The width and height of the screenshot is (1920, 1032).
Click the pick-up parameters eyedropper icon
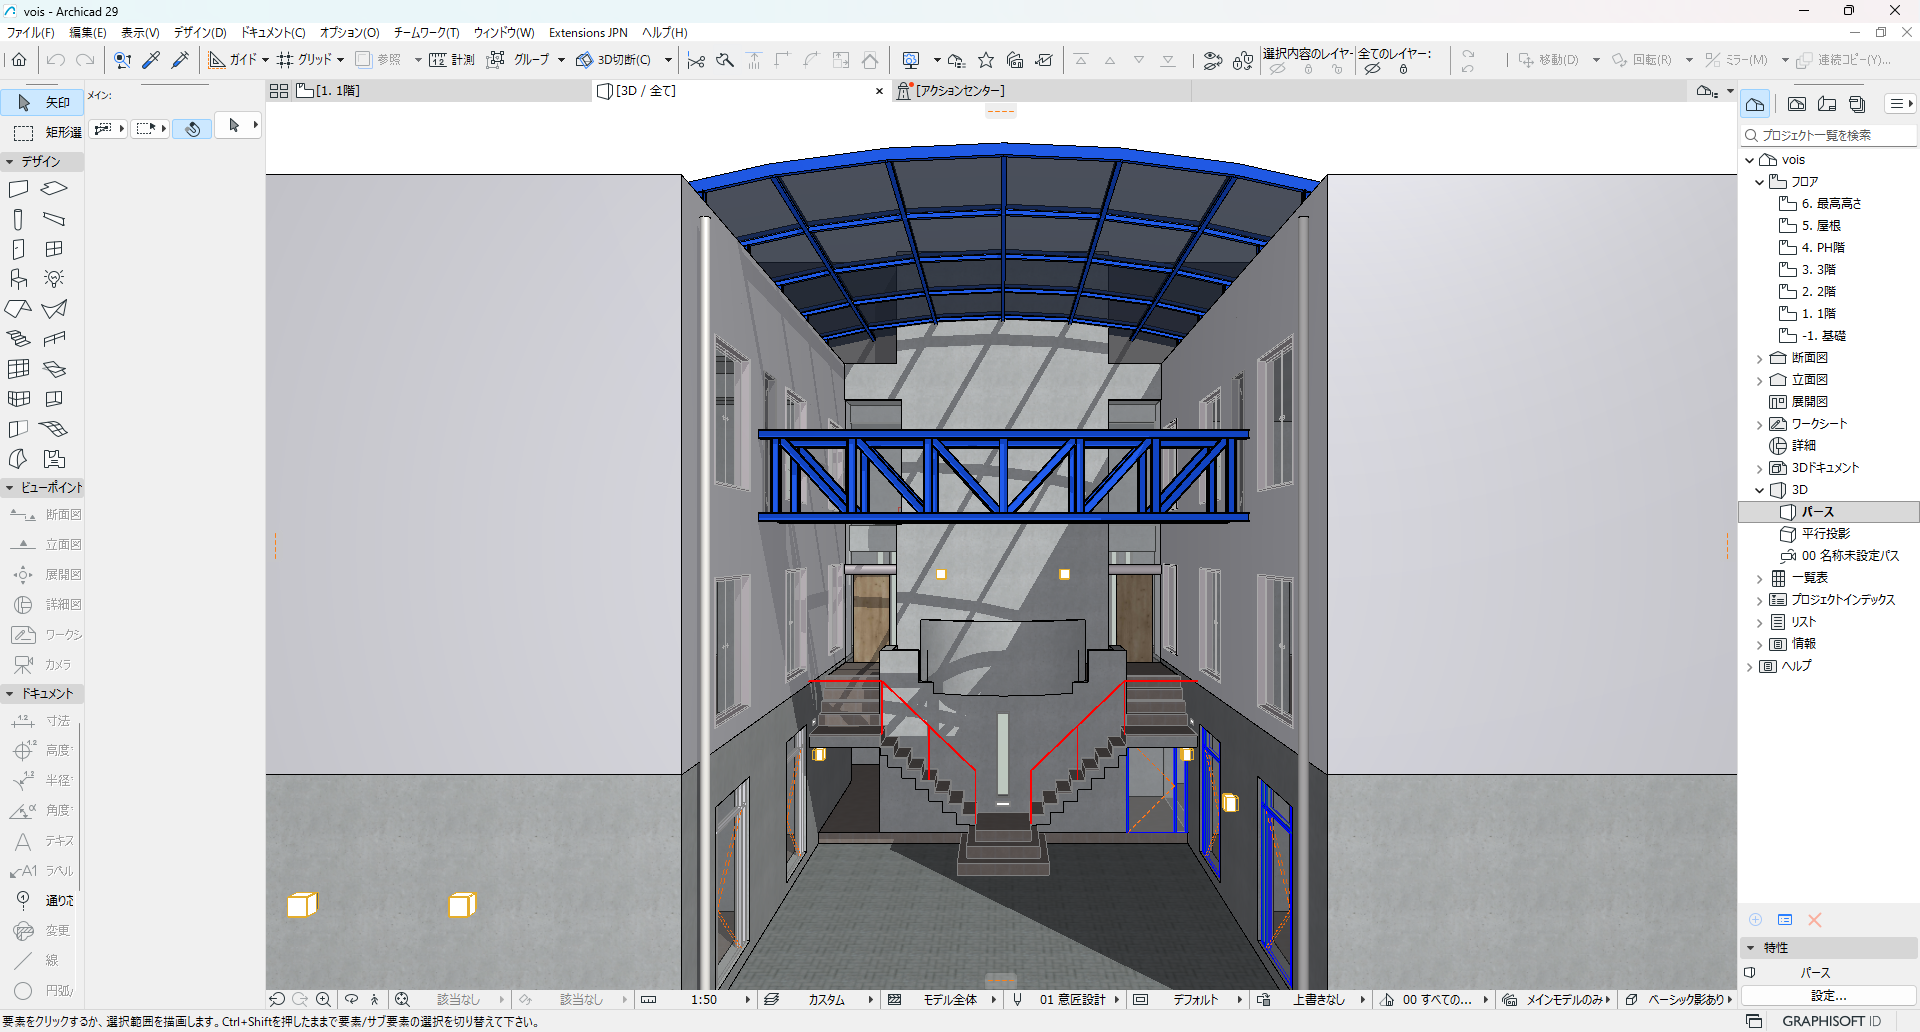click(151, 60)
